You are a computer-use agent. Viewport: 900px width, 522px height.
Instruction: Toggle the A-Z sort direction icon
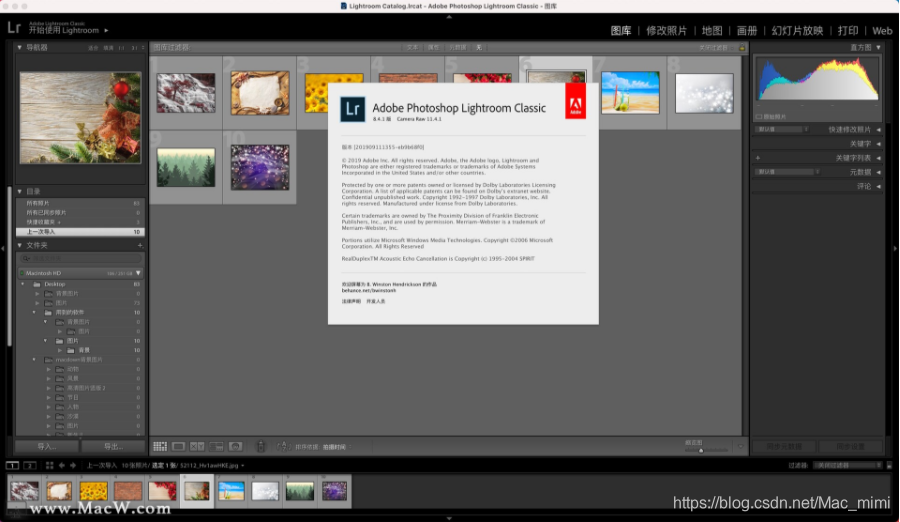pos(284,446)
